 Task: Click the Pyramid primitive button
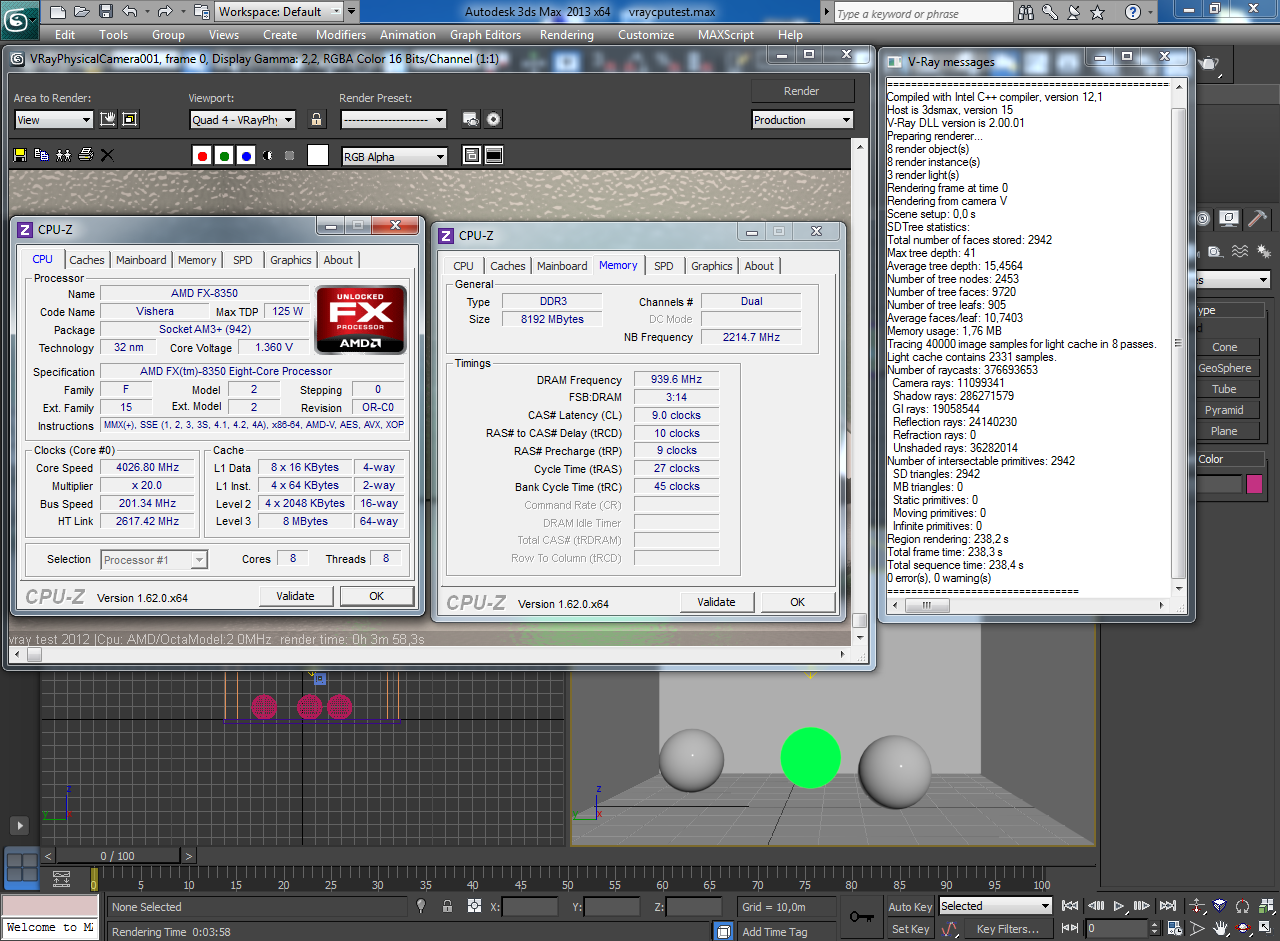click(x=1224, y=410)
